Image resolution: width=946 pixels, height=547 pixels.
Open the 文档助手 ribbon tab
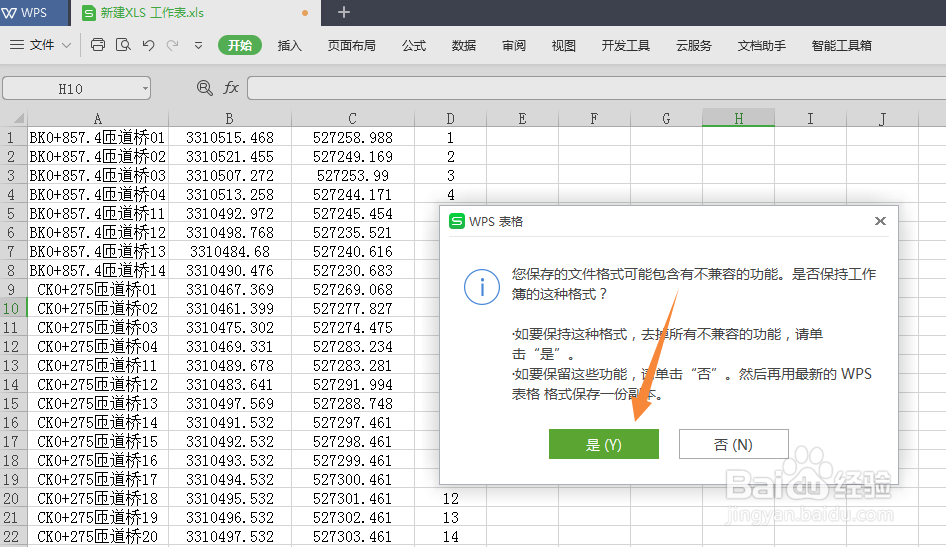point(761,46)
